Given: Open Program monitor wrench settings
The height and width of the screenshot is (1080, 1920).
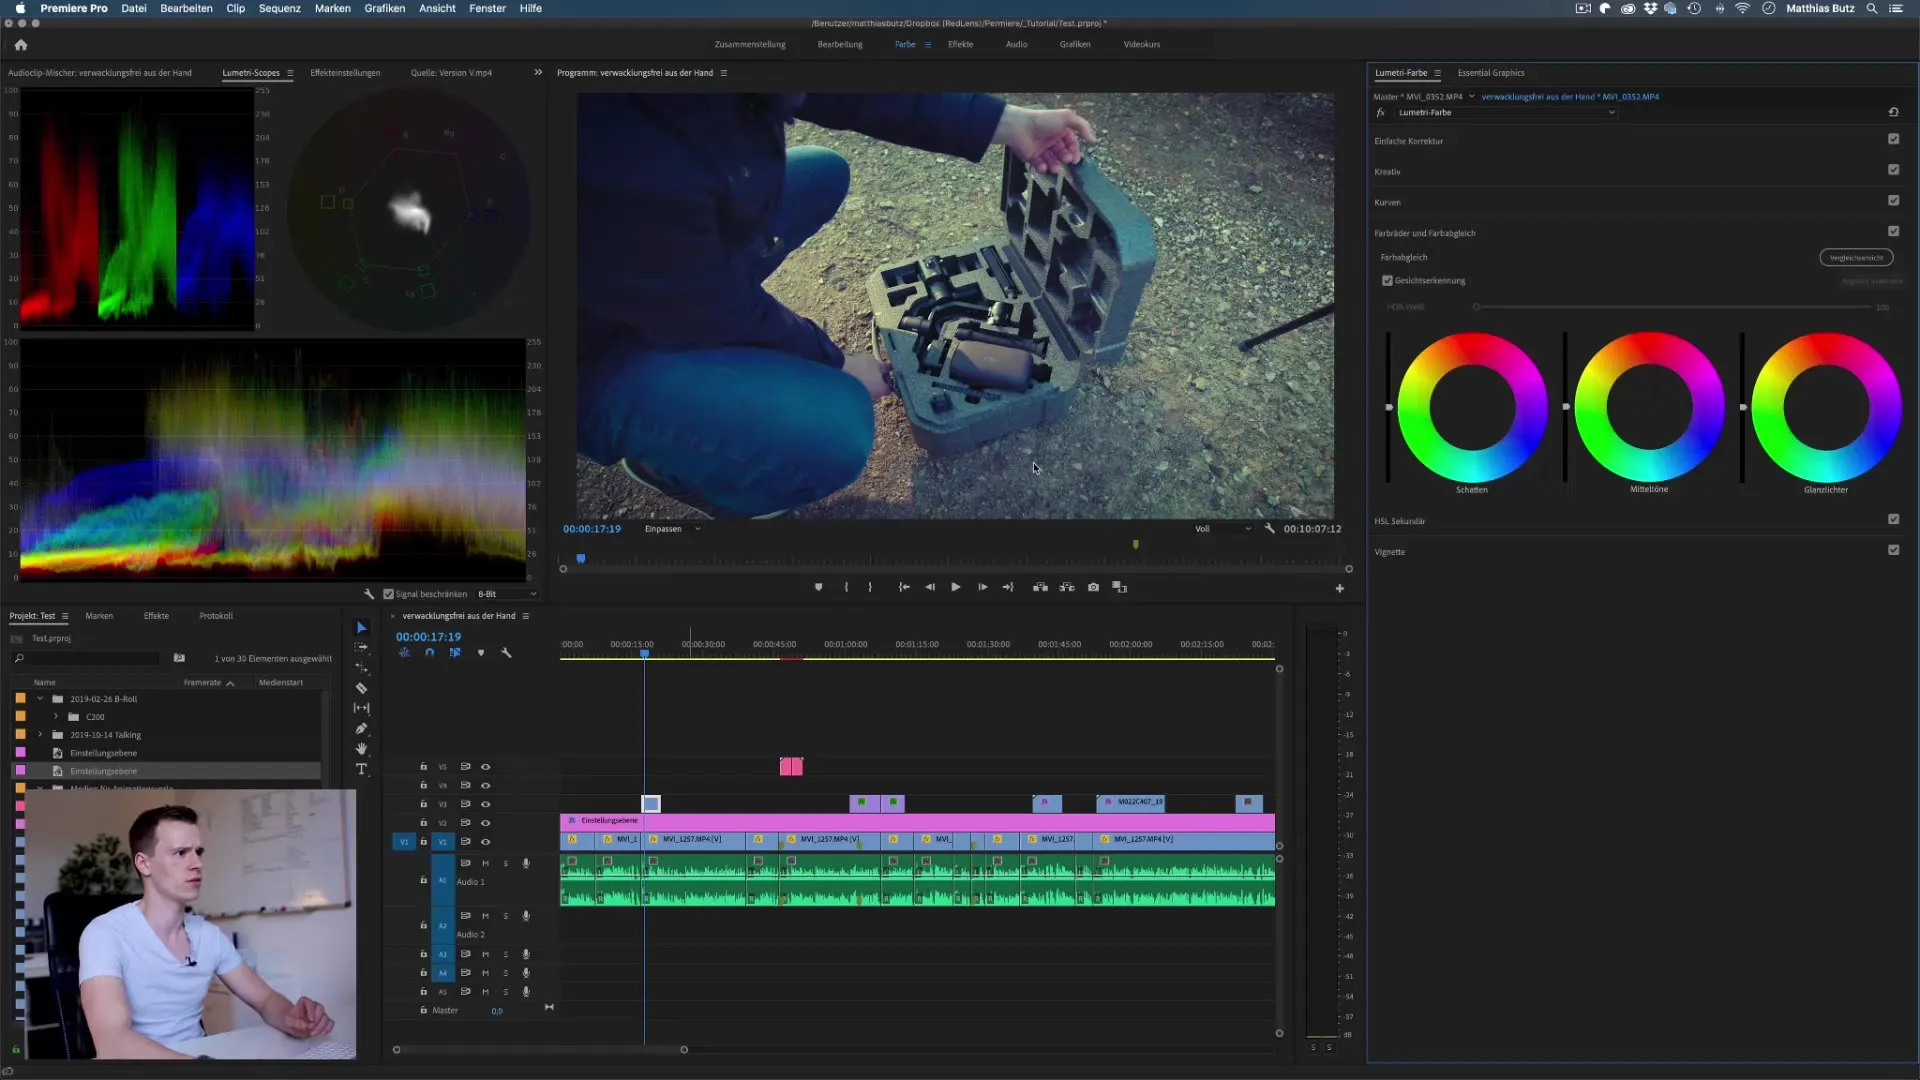Looking at the screenshot, I should click(1269, 528).
